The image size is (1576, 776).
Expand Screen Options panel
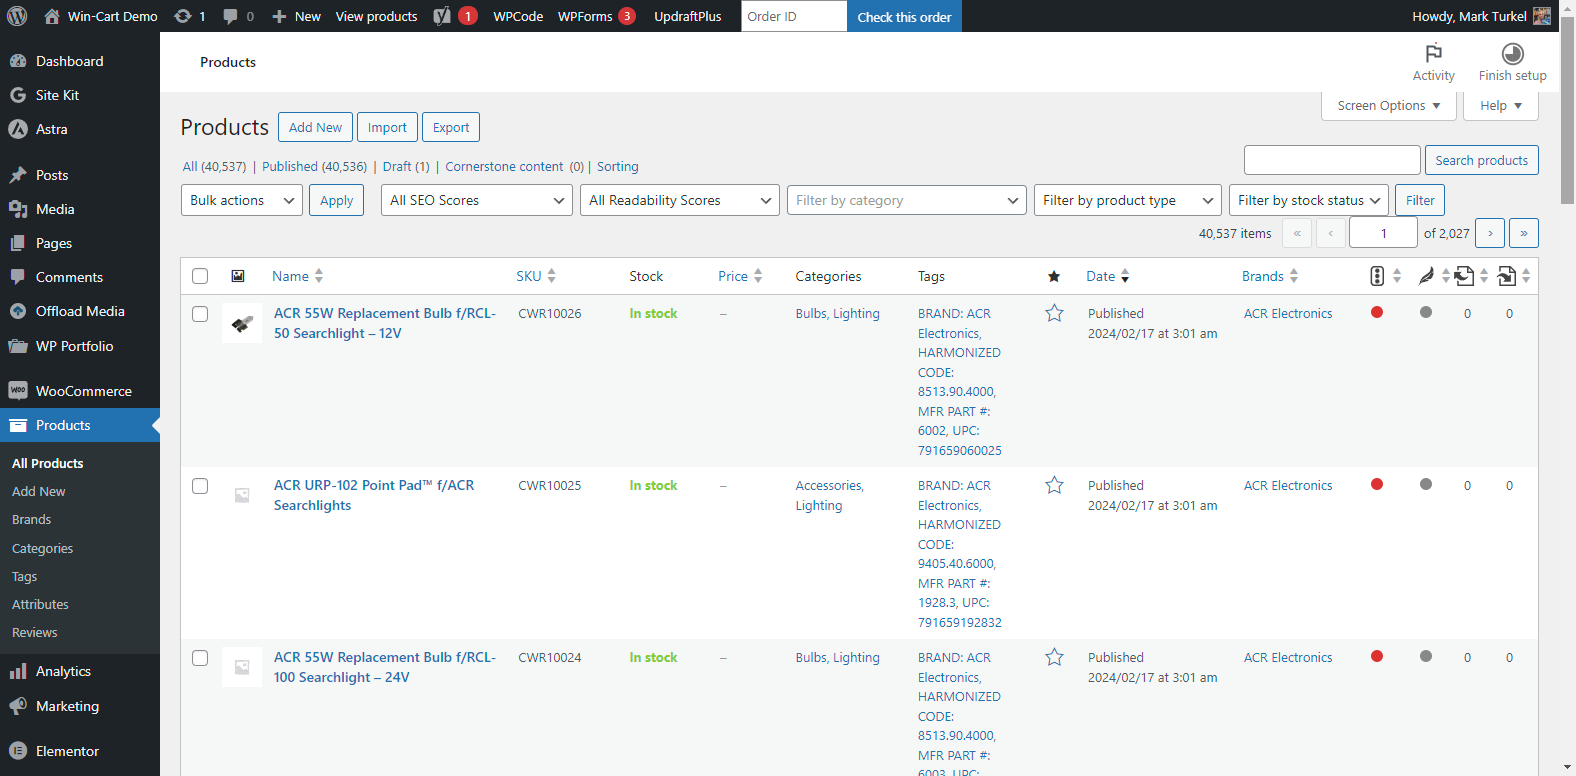(x=1388, y=105)
